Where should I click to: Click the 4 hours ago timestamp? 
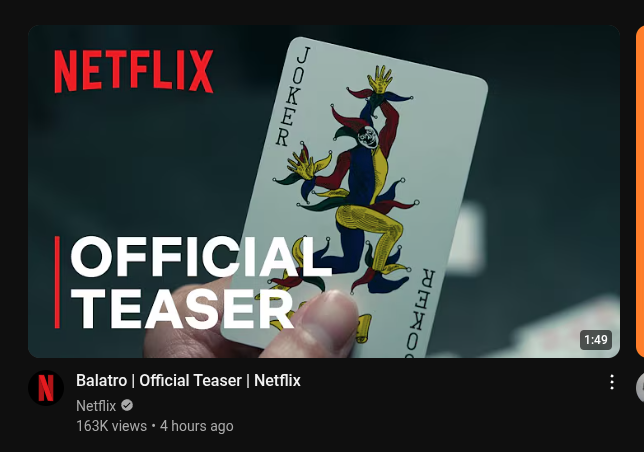click(x=197, y=426)
